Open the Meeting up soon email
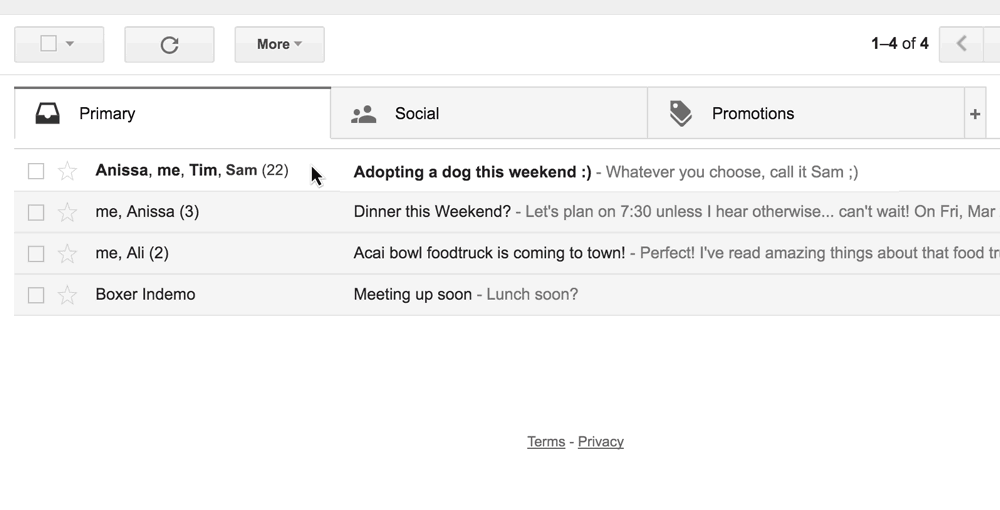 coord(507,295)
